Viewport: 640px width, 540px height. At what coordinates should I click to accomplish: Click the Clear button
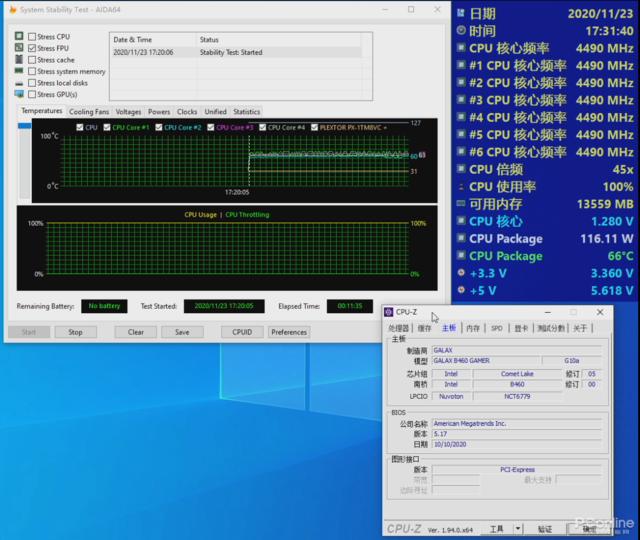[136, 332]
